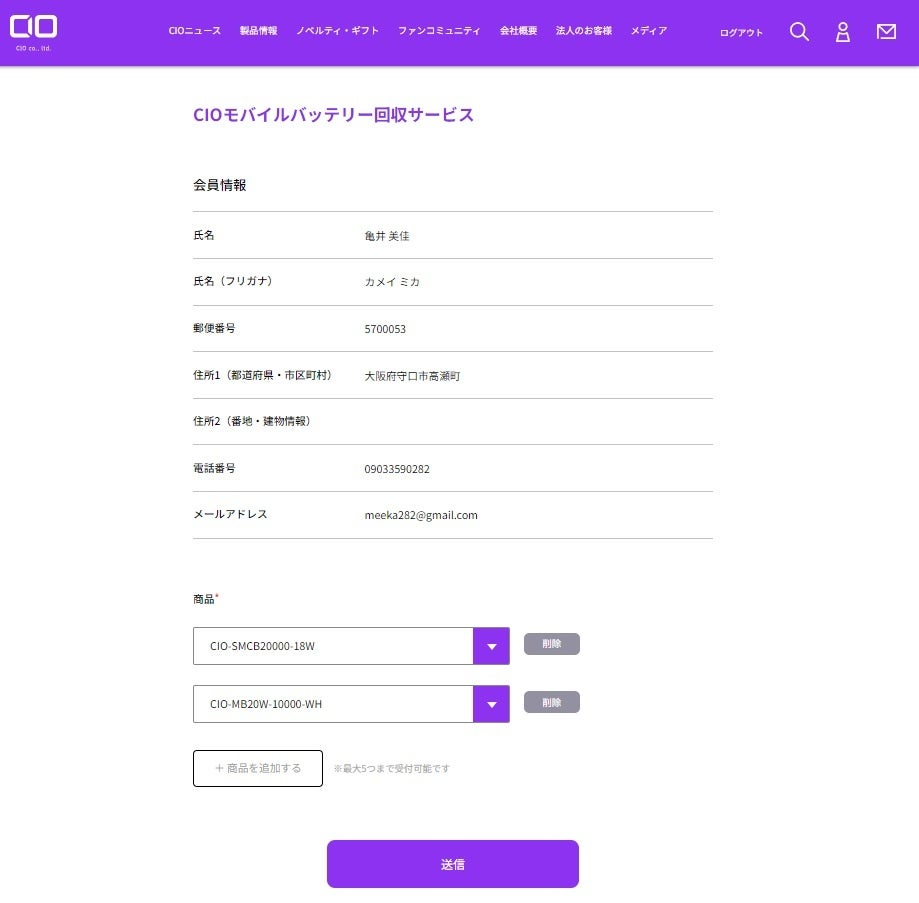The height and width of the screenshot is (903, 919).
Task: Open the search magnifier icon
Action: tap(799, 32)
